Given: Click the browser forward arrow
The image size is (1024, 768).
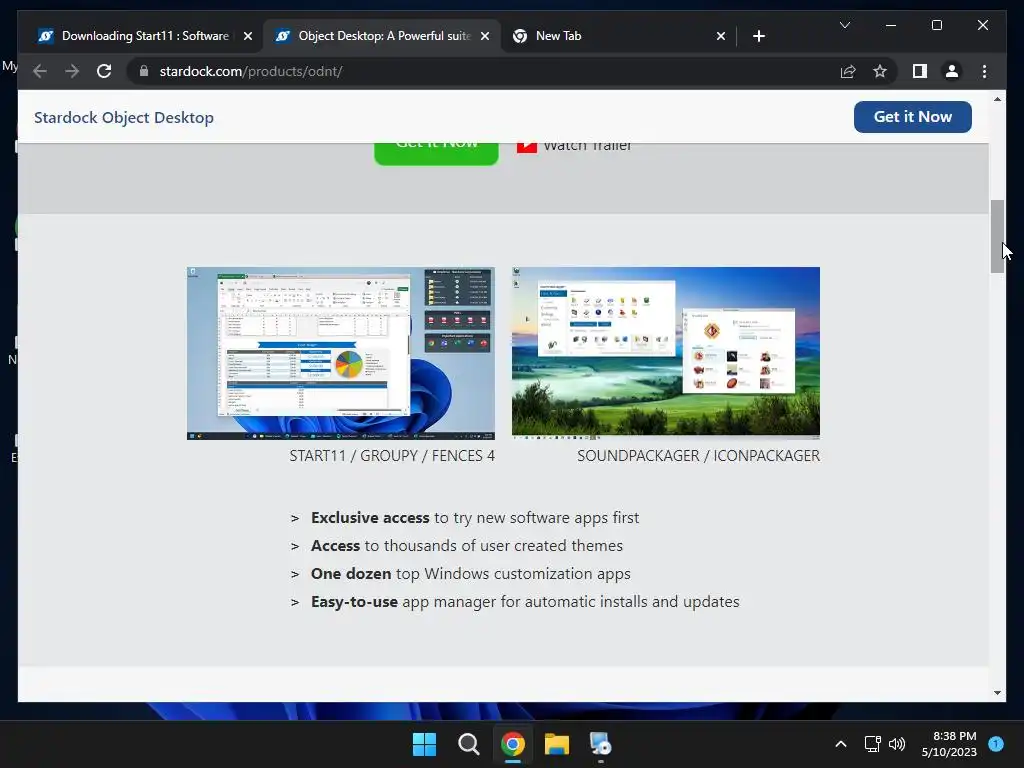Looking at the screenshot, I should tap(72, 71).
